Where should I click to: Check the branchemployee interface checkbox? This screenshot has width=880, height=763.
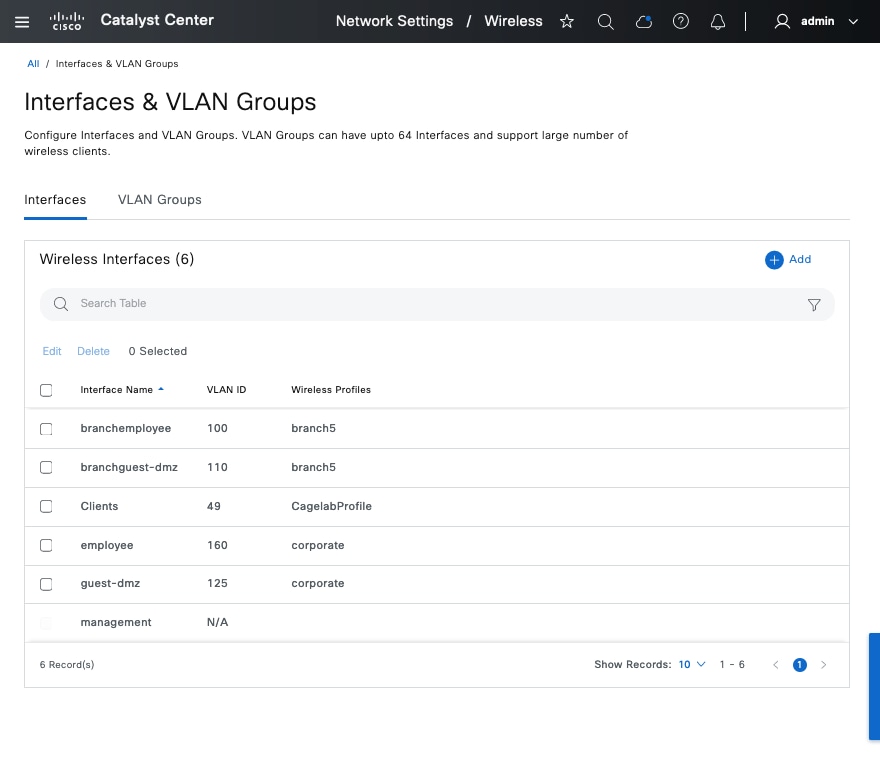pos(46,429)
